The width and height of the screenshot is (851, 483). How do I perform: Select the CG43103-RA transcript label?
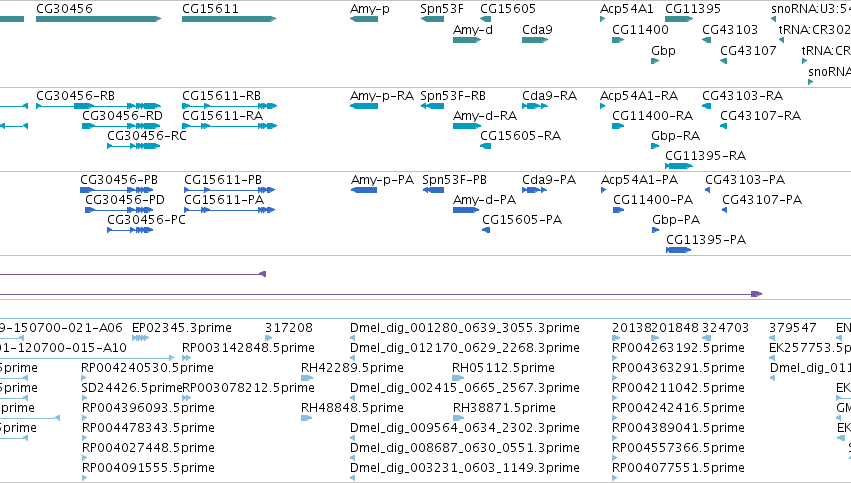[x=742, y=96]
